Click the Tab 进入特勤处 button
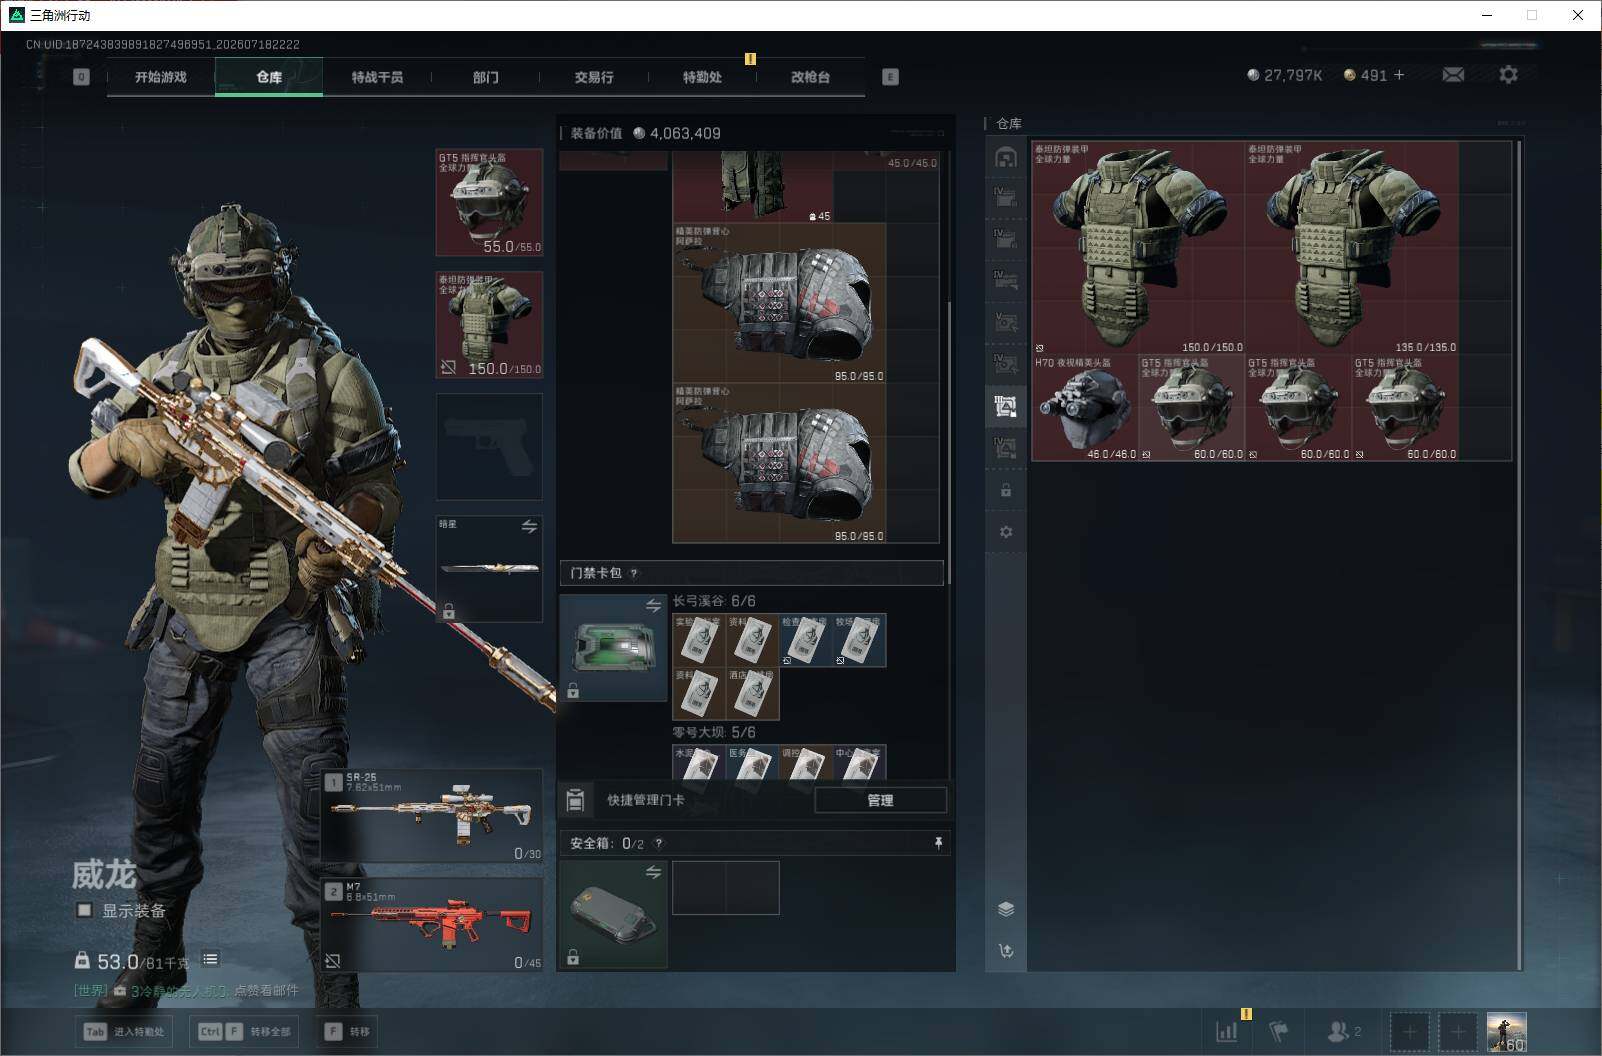This screenshot has width=1602, height=1056. 124,1032
